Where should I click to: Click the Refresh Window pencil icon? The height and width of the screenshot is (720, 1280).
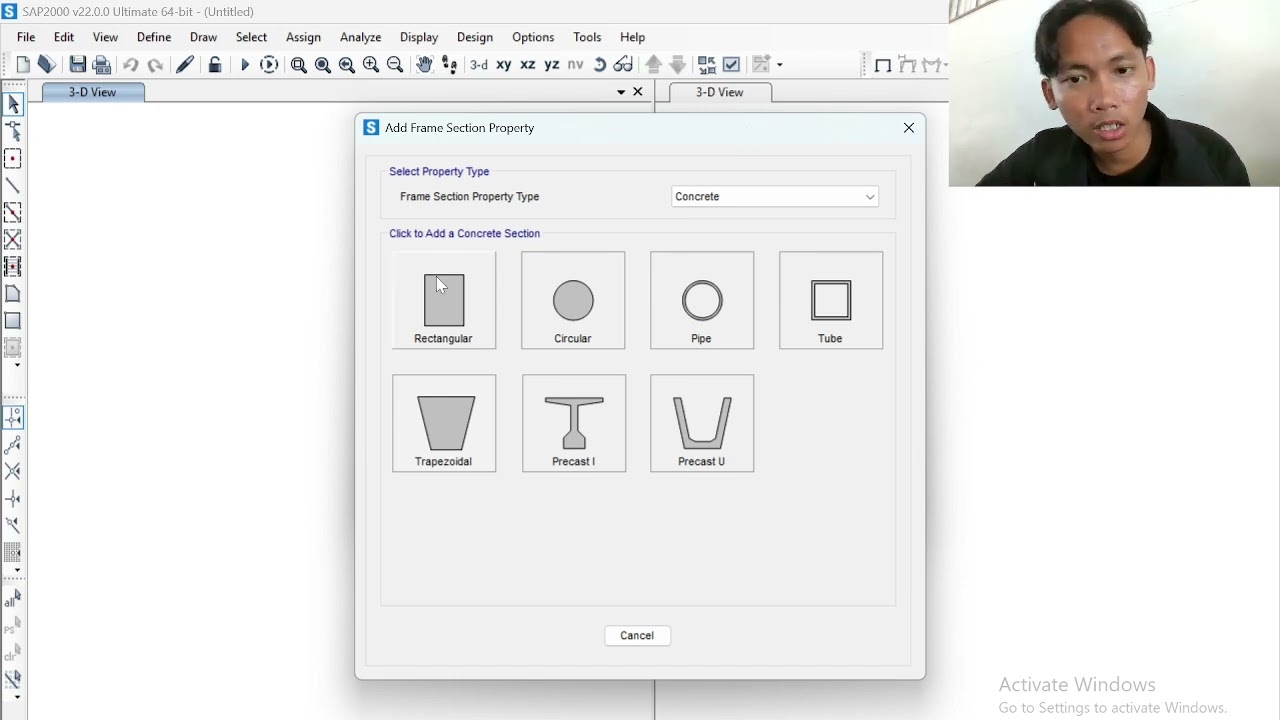point(185,65)
